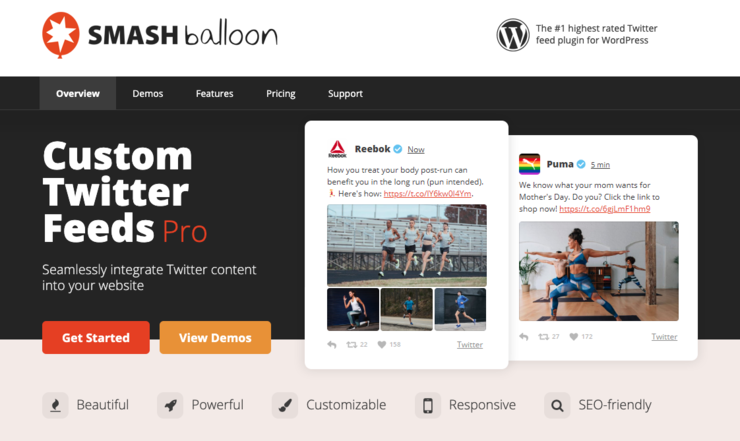Screen dimensions: 740x441
Task: Click Reebok avatar logo
Action: click(x=337, y=149)
